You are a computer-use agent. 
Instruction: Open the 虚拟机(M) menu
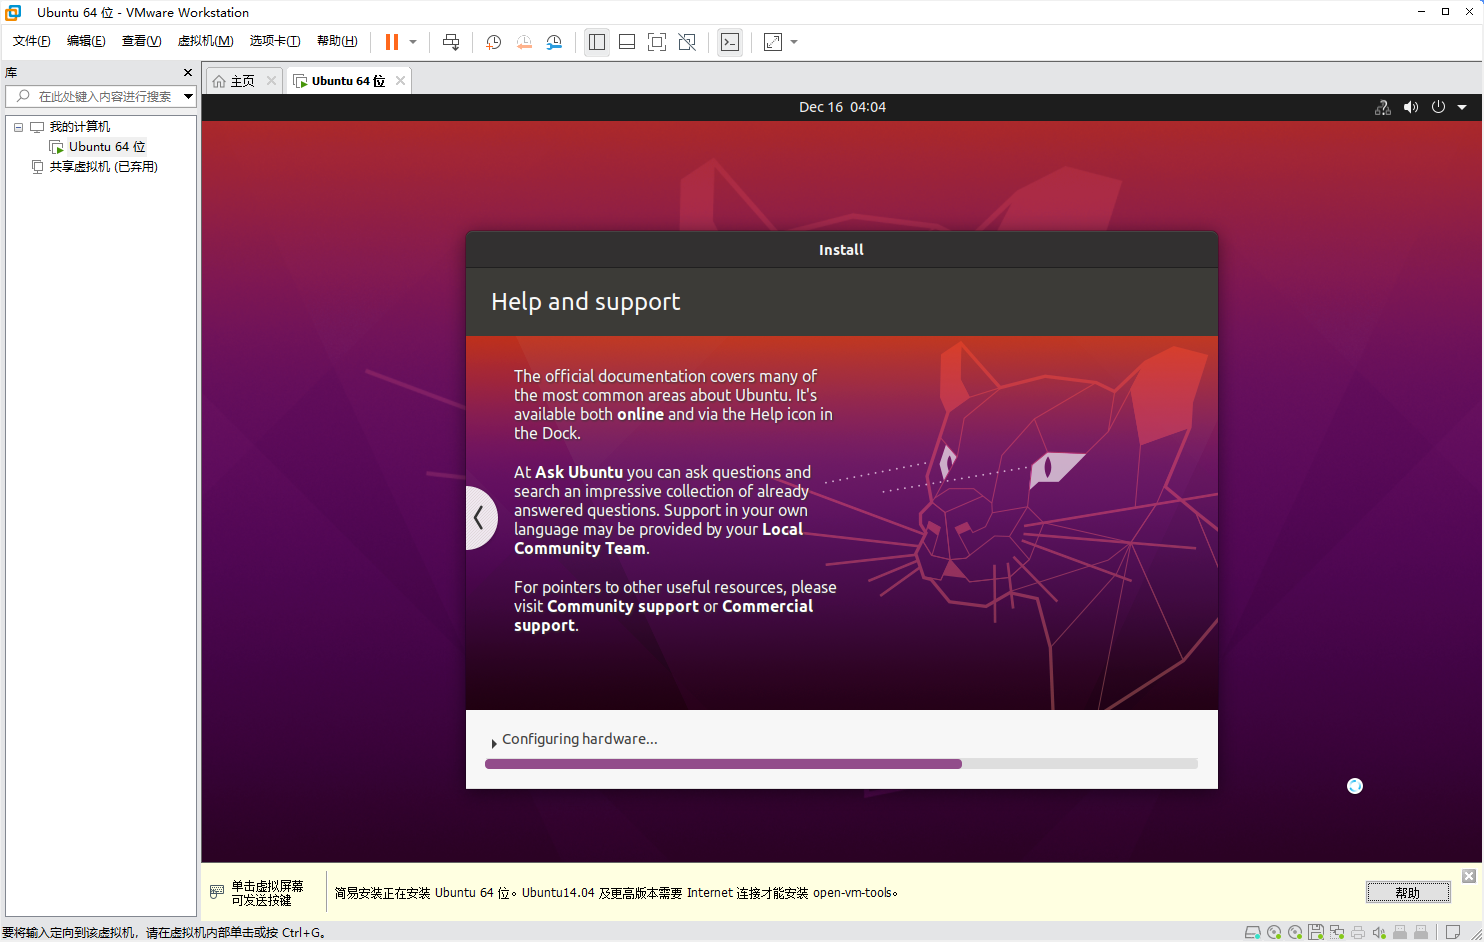point(205,41)
